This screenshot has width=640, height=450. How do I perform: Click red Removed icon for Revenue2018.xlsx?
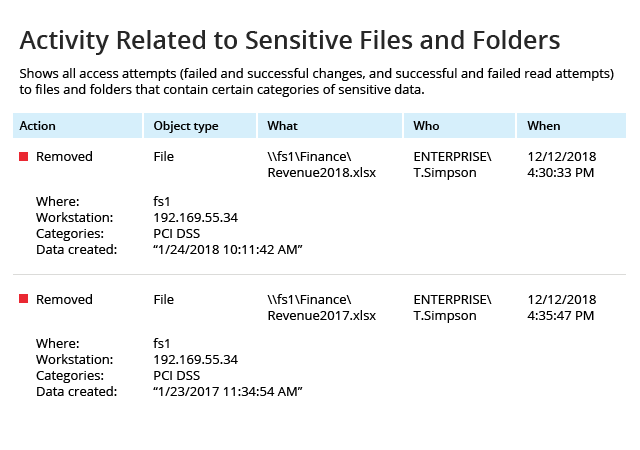24,156
